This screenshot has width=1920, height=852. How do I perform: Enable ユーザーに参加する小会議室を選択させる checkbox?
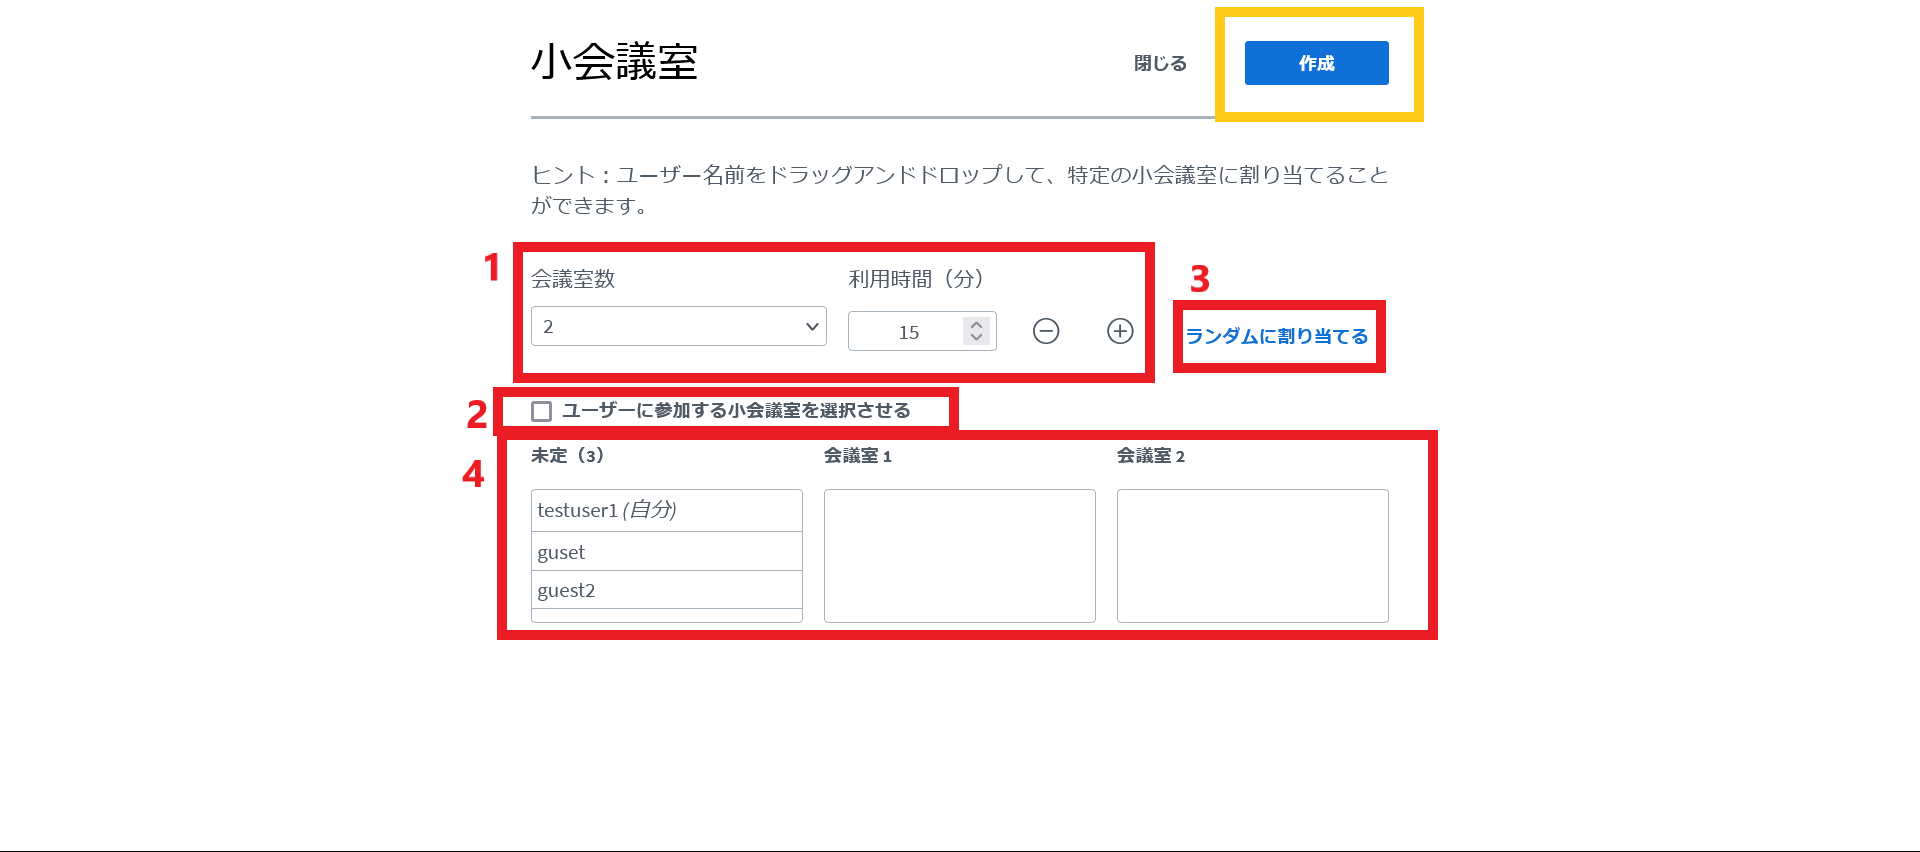click(x=541, y=411)
